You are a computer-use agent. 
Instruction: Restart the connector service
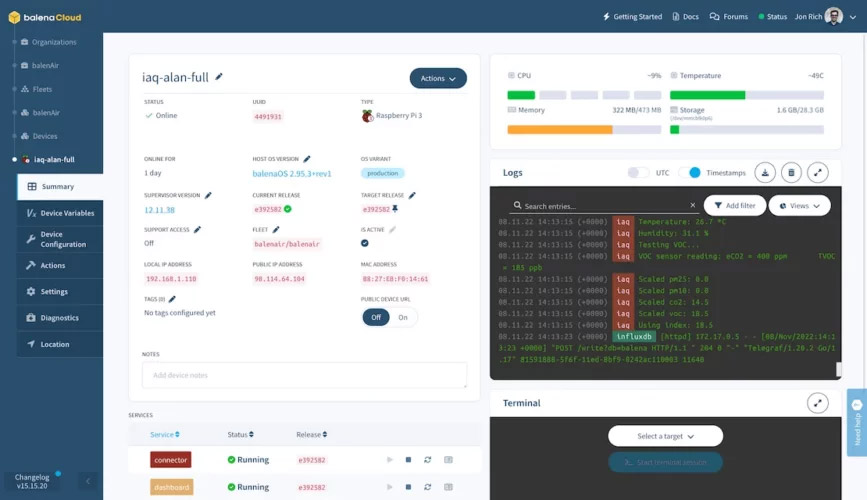click(x=427, y=460)
